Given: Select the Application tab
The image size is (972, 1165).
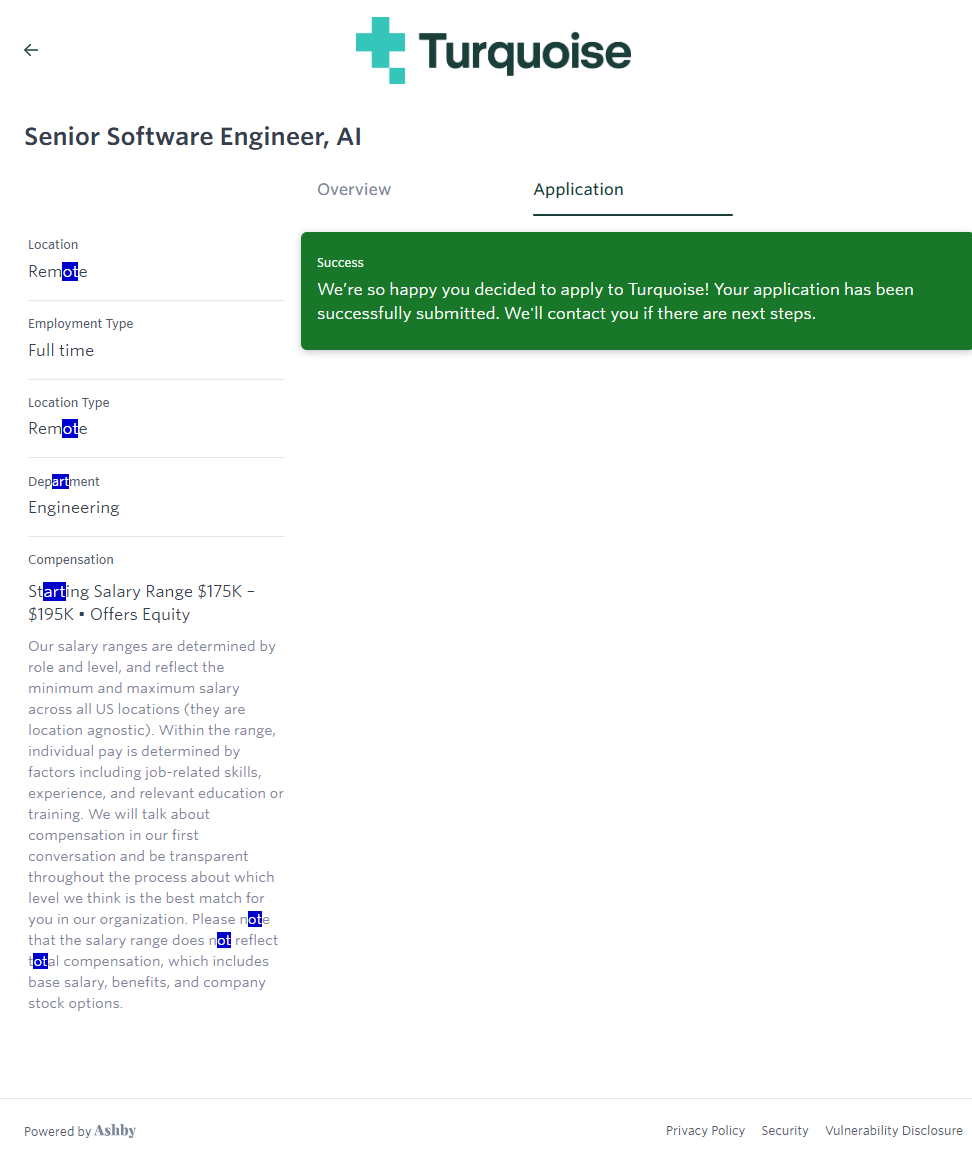Looking at the screenshot, I should pos(578,189).
